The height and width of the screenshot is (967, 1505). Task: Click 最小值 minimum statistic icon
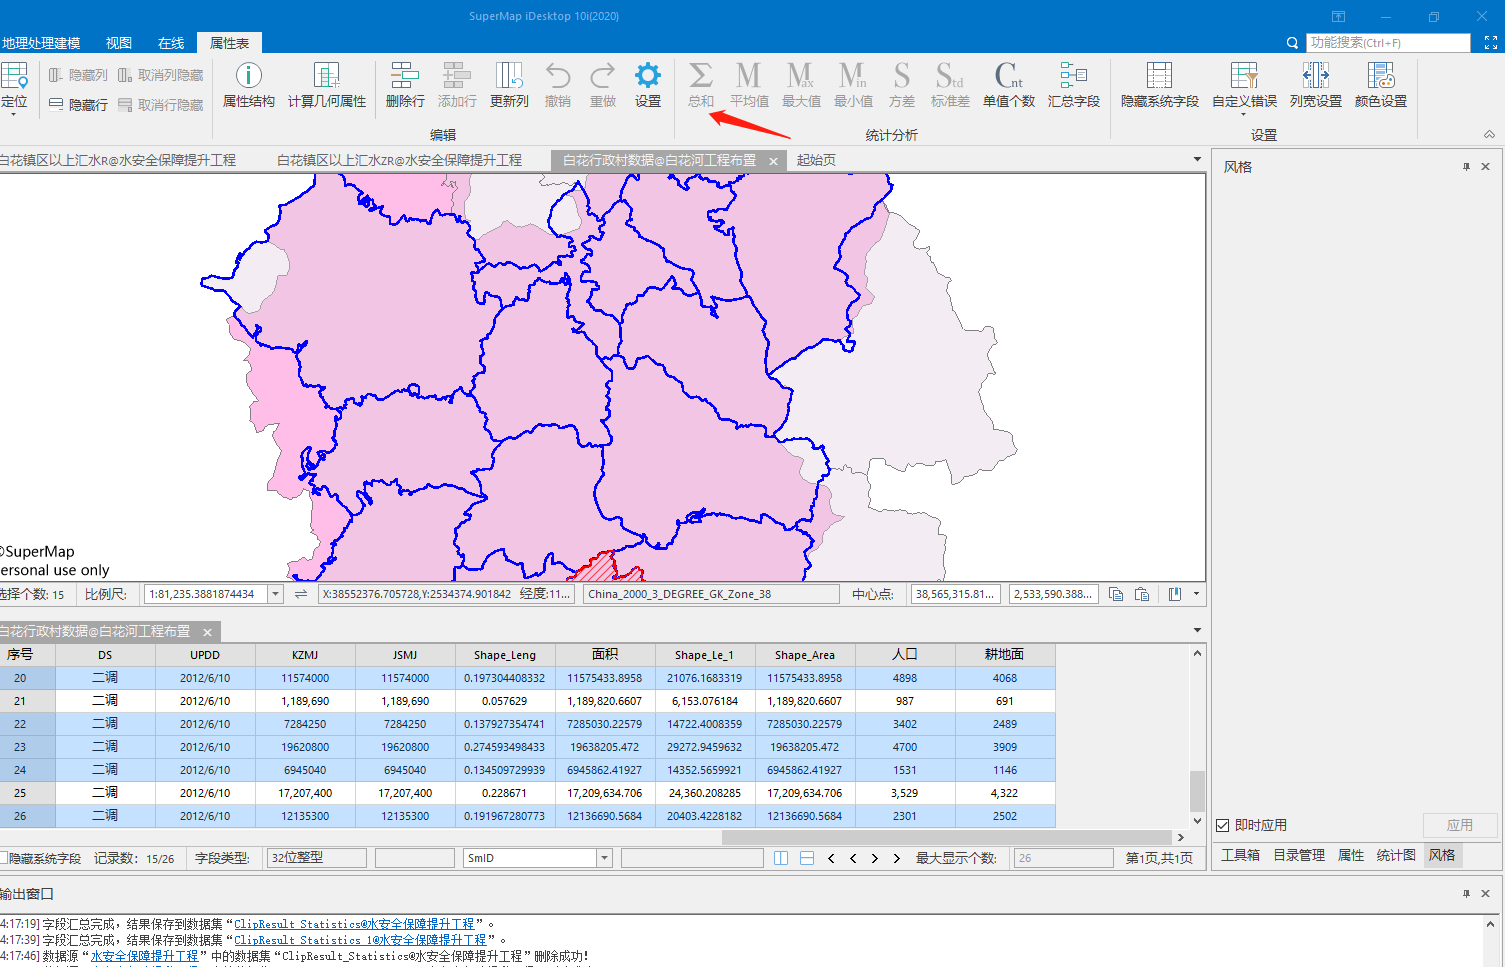tap(853, 76)
